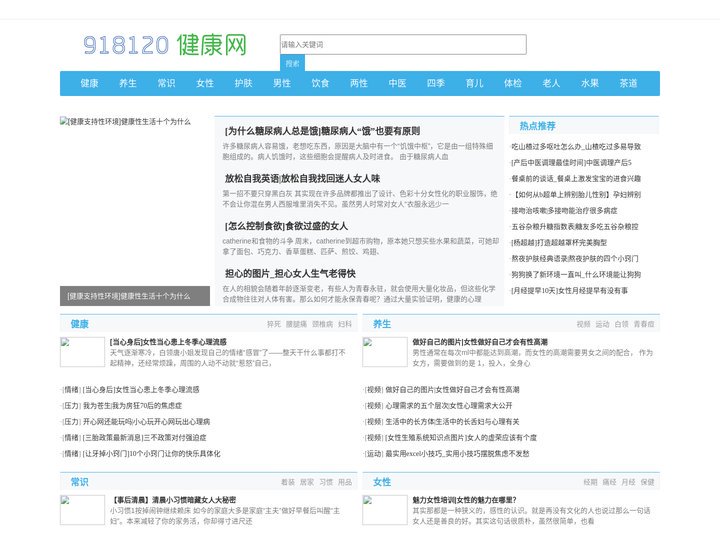Open list item 最实用excel小技巧

click(x=457, y=454)
